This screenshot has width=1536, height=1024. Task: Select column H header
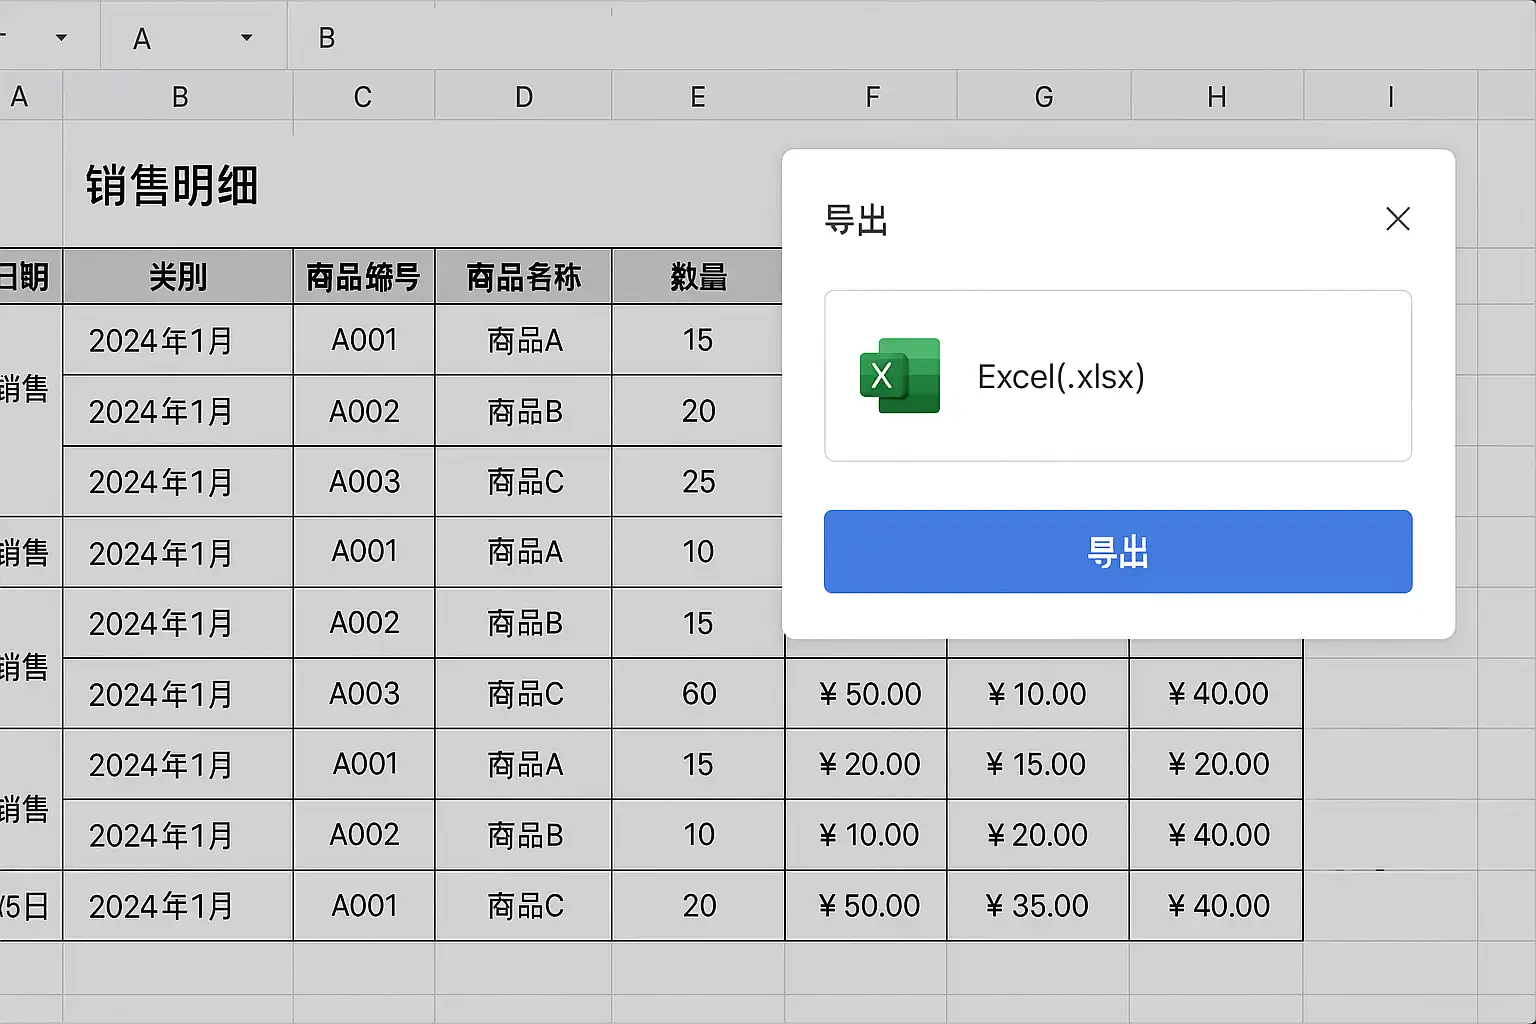(1216, 97)
